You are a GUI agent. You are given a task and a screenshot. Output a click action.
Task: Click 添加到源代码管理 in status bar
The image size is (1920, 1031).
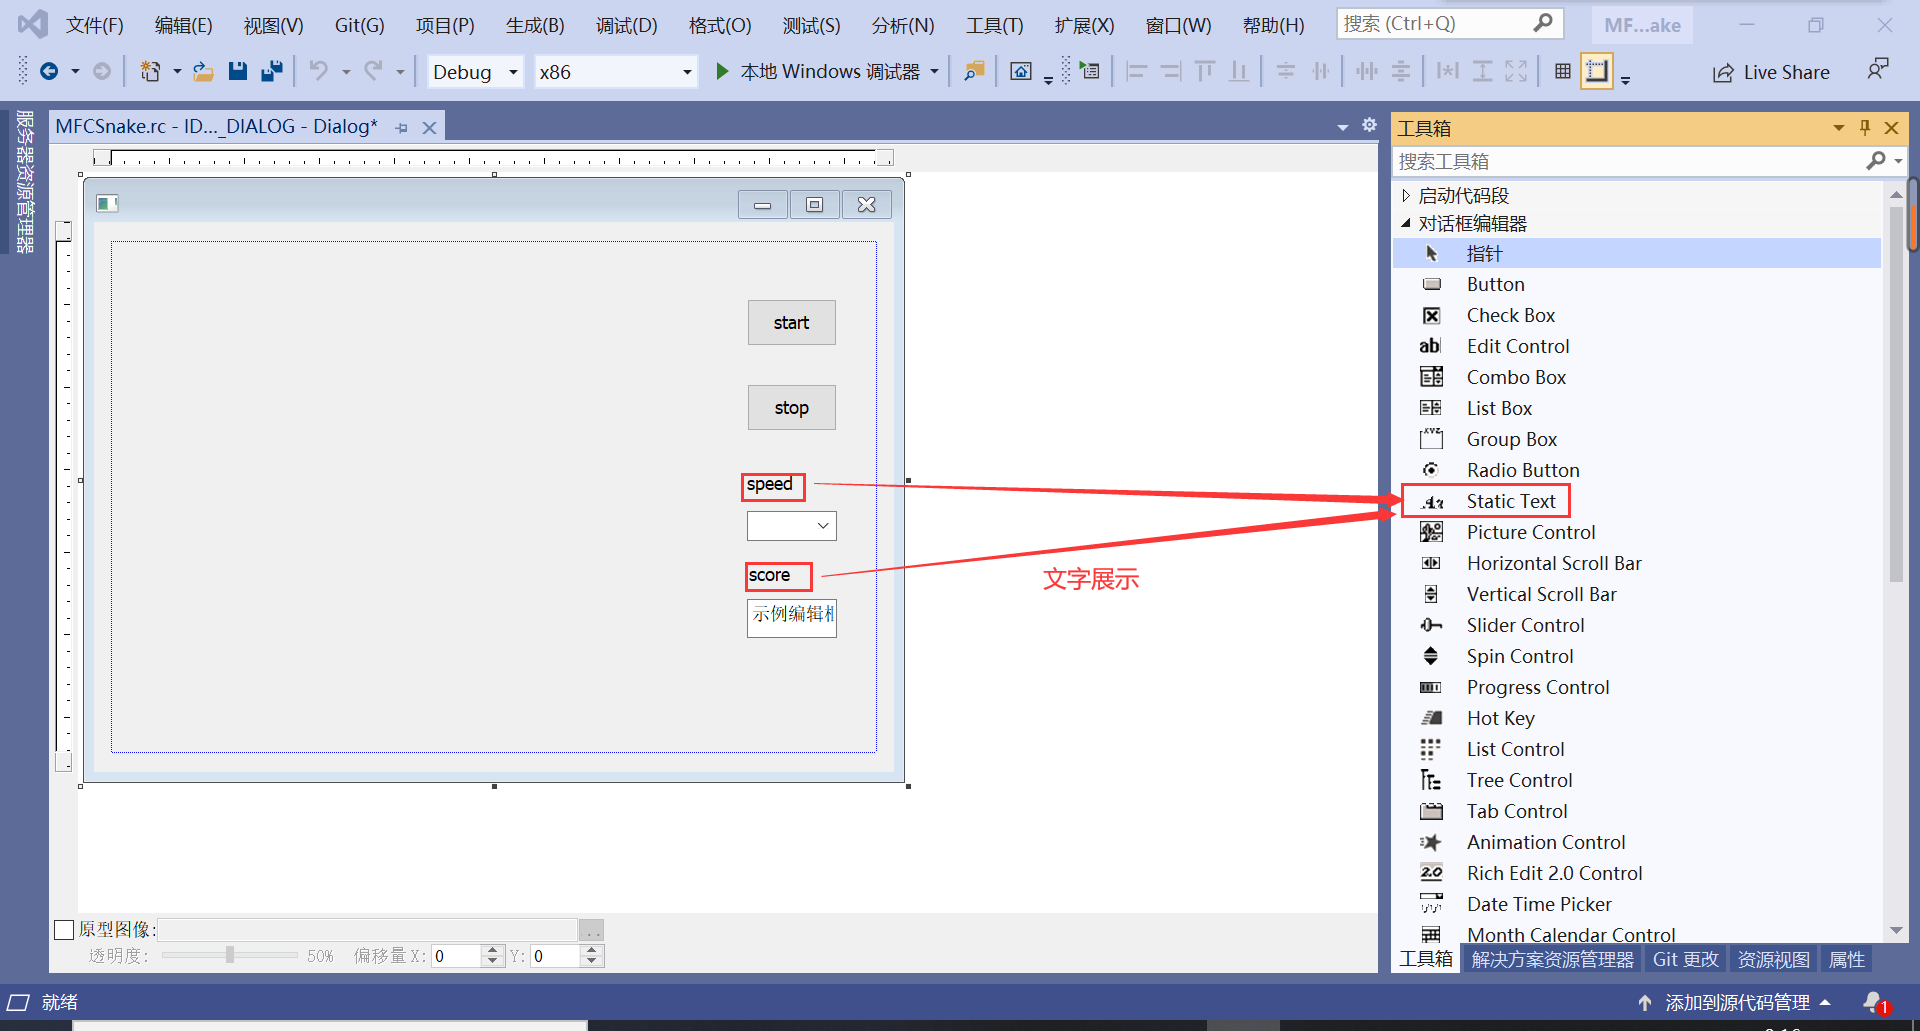(1737, 1002)
